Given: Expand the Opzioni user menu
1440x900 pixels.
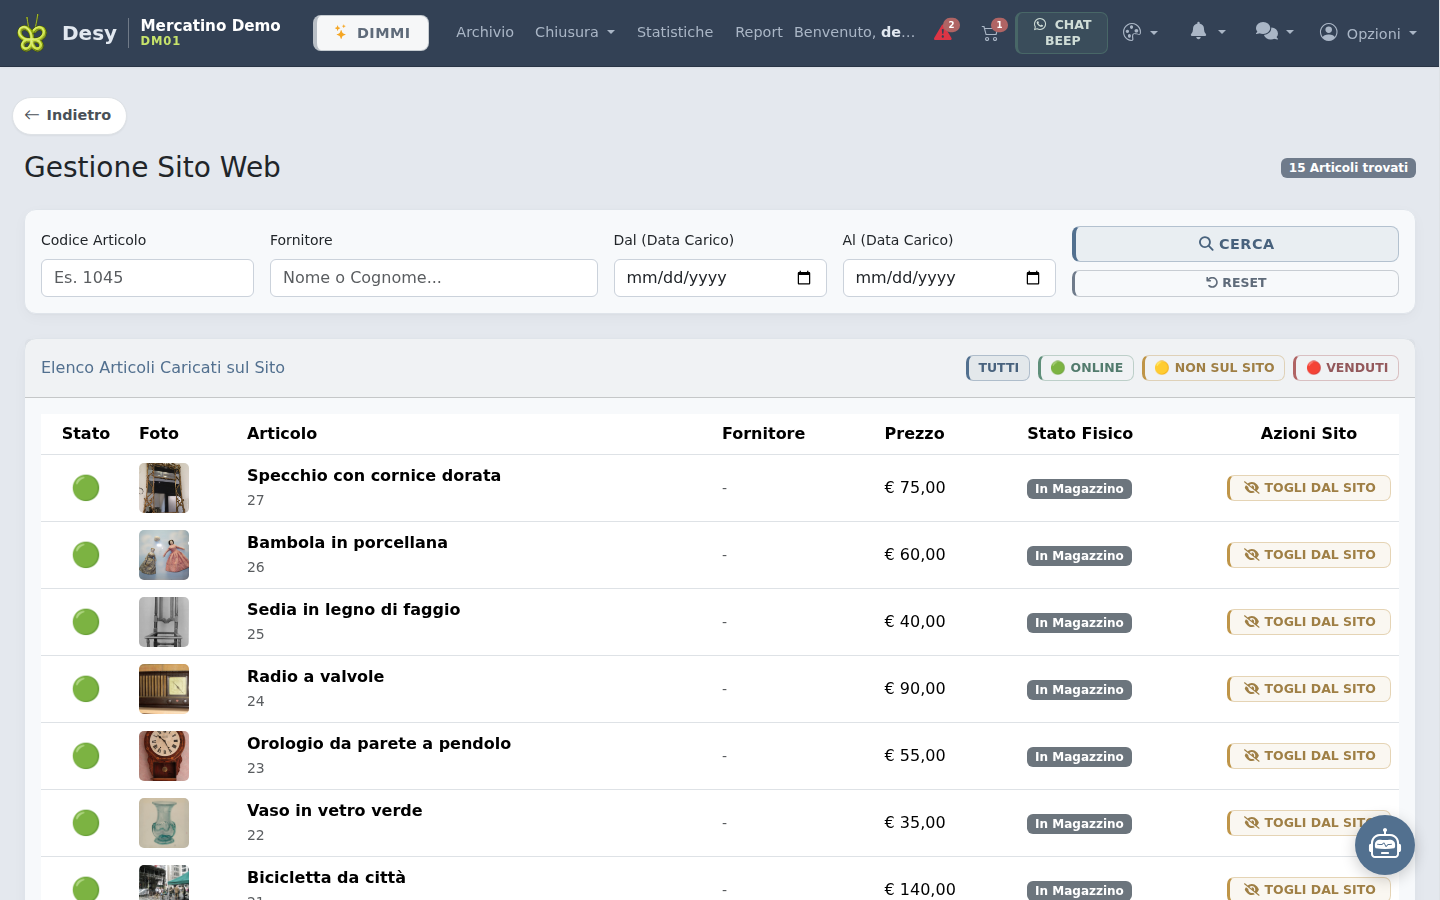Looking at the screenshot, I should click(1368, 33).
